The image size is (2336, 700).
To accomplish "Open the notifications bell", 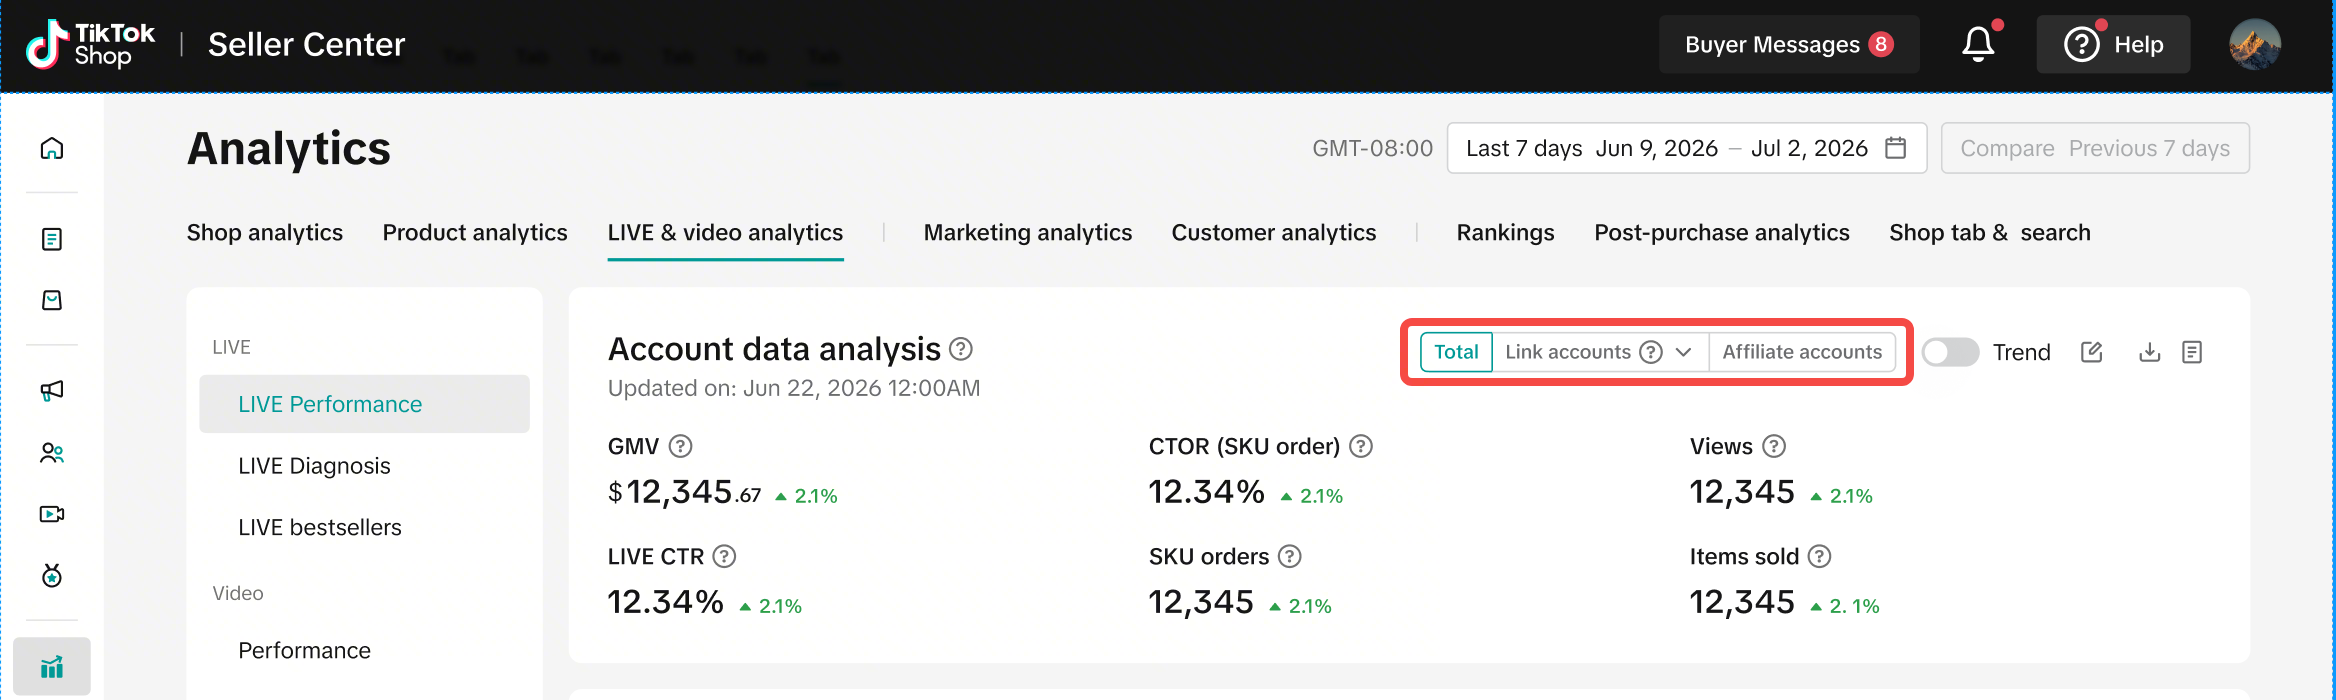I will coord(1977,45).
